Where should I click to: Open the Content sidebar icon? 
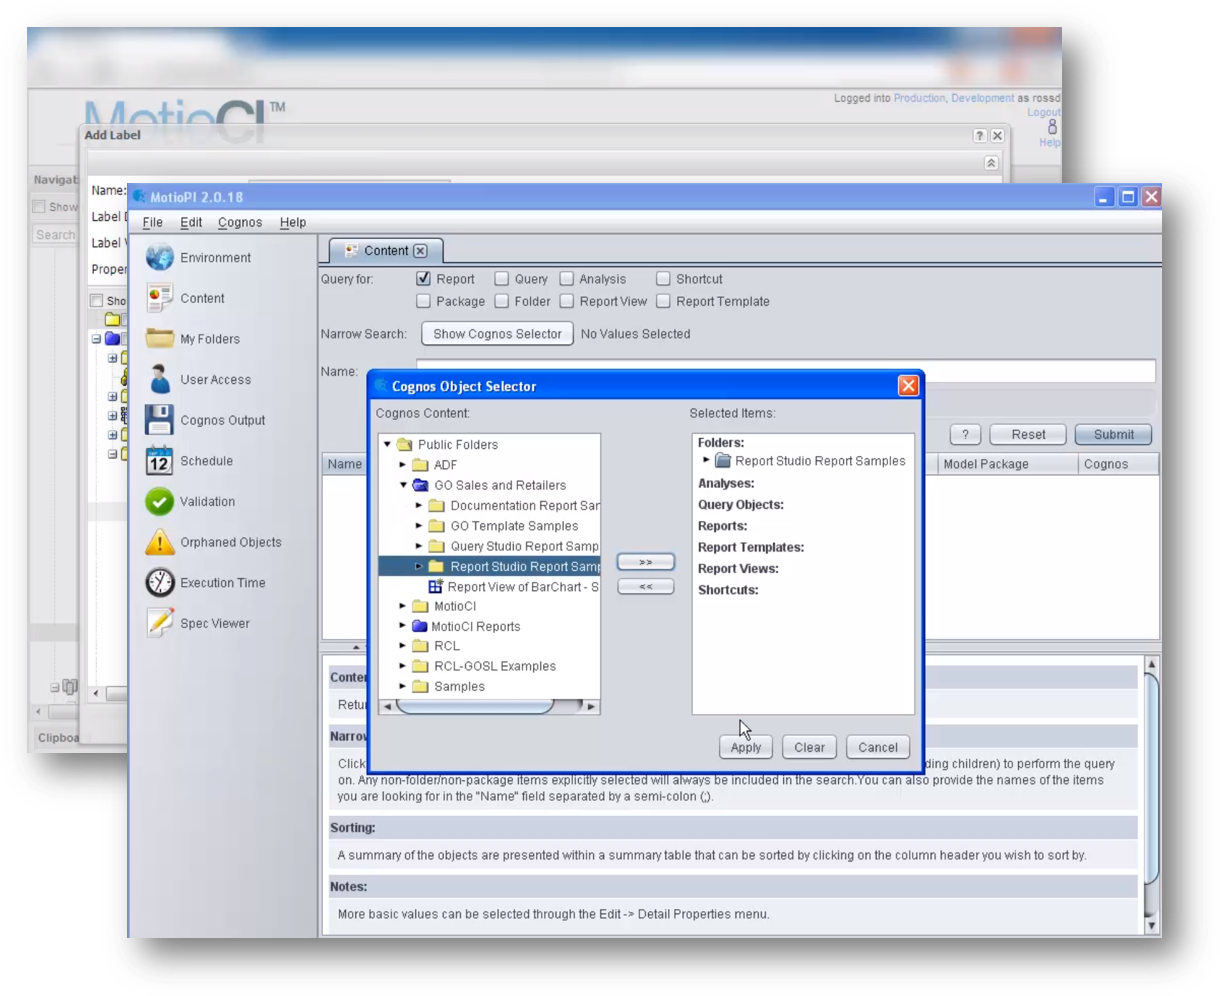[160, 298]
